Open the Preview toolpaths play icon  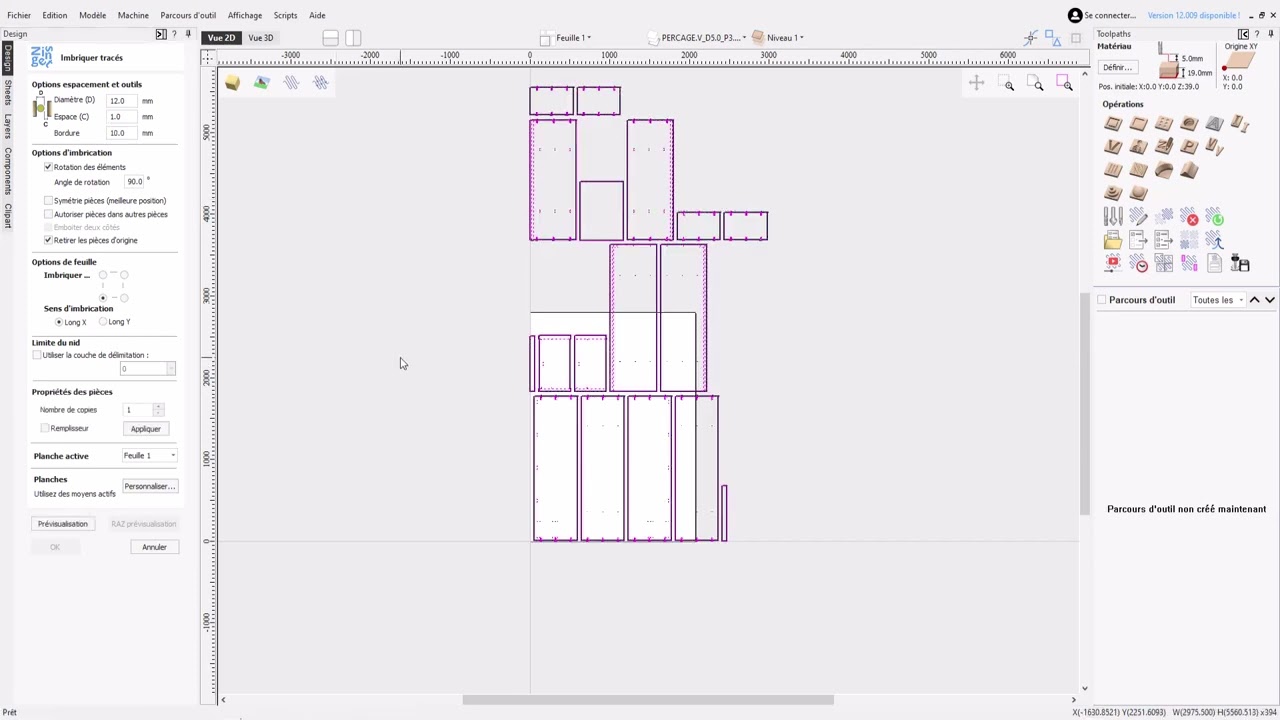tap(1113, 264)
